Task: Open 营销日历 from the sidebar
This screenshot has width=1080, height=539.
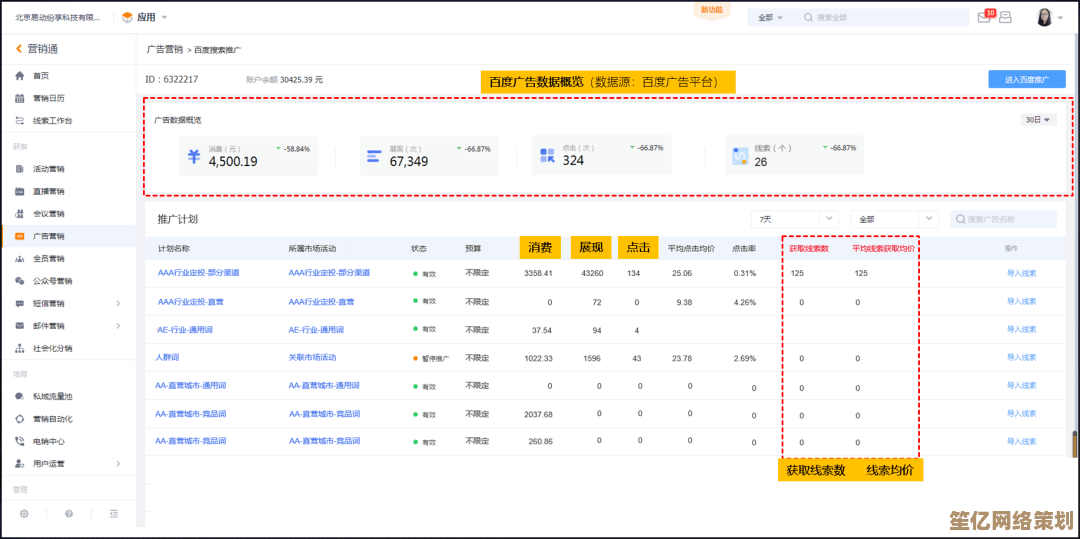Action: click(x=48, y=98)
